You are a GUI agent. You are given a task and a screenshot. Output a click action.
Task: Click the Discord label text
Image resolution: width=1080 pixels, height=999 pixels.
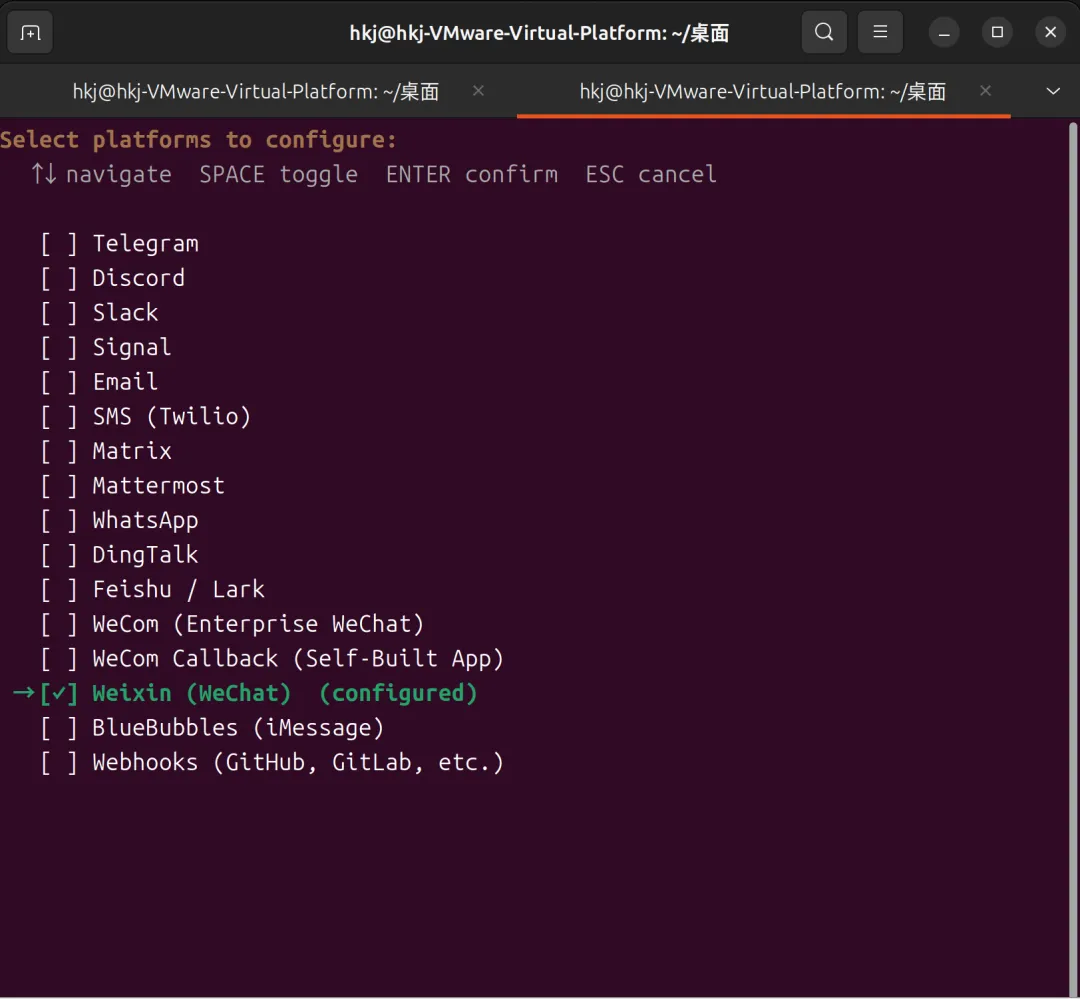pos(138,278)
